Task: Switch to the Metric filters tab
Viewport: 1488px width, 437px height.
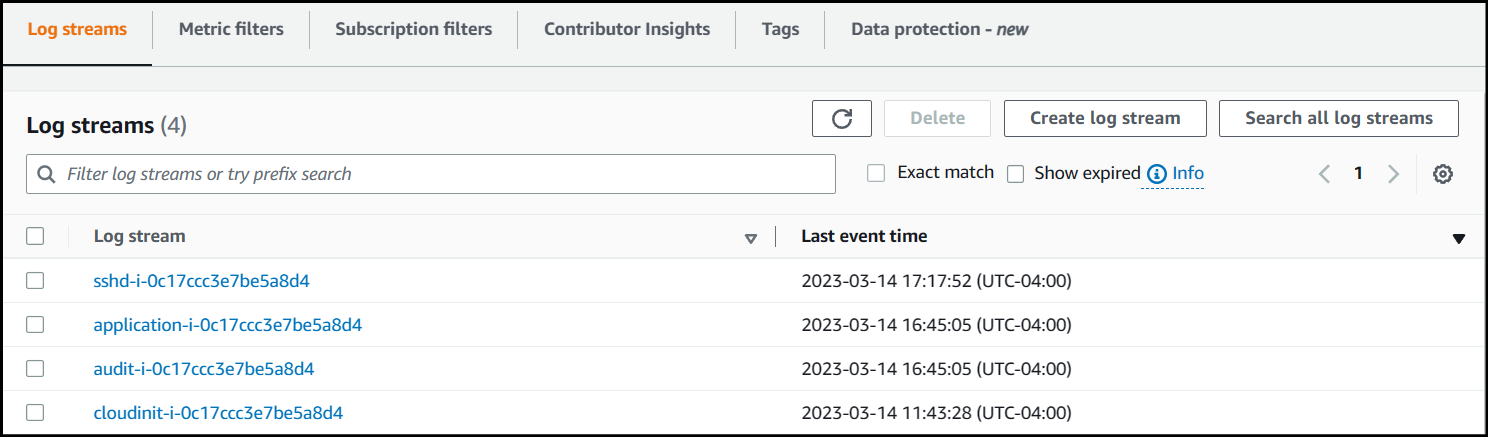Action: [x=231, y=29]
